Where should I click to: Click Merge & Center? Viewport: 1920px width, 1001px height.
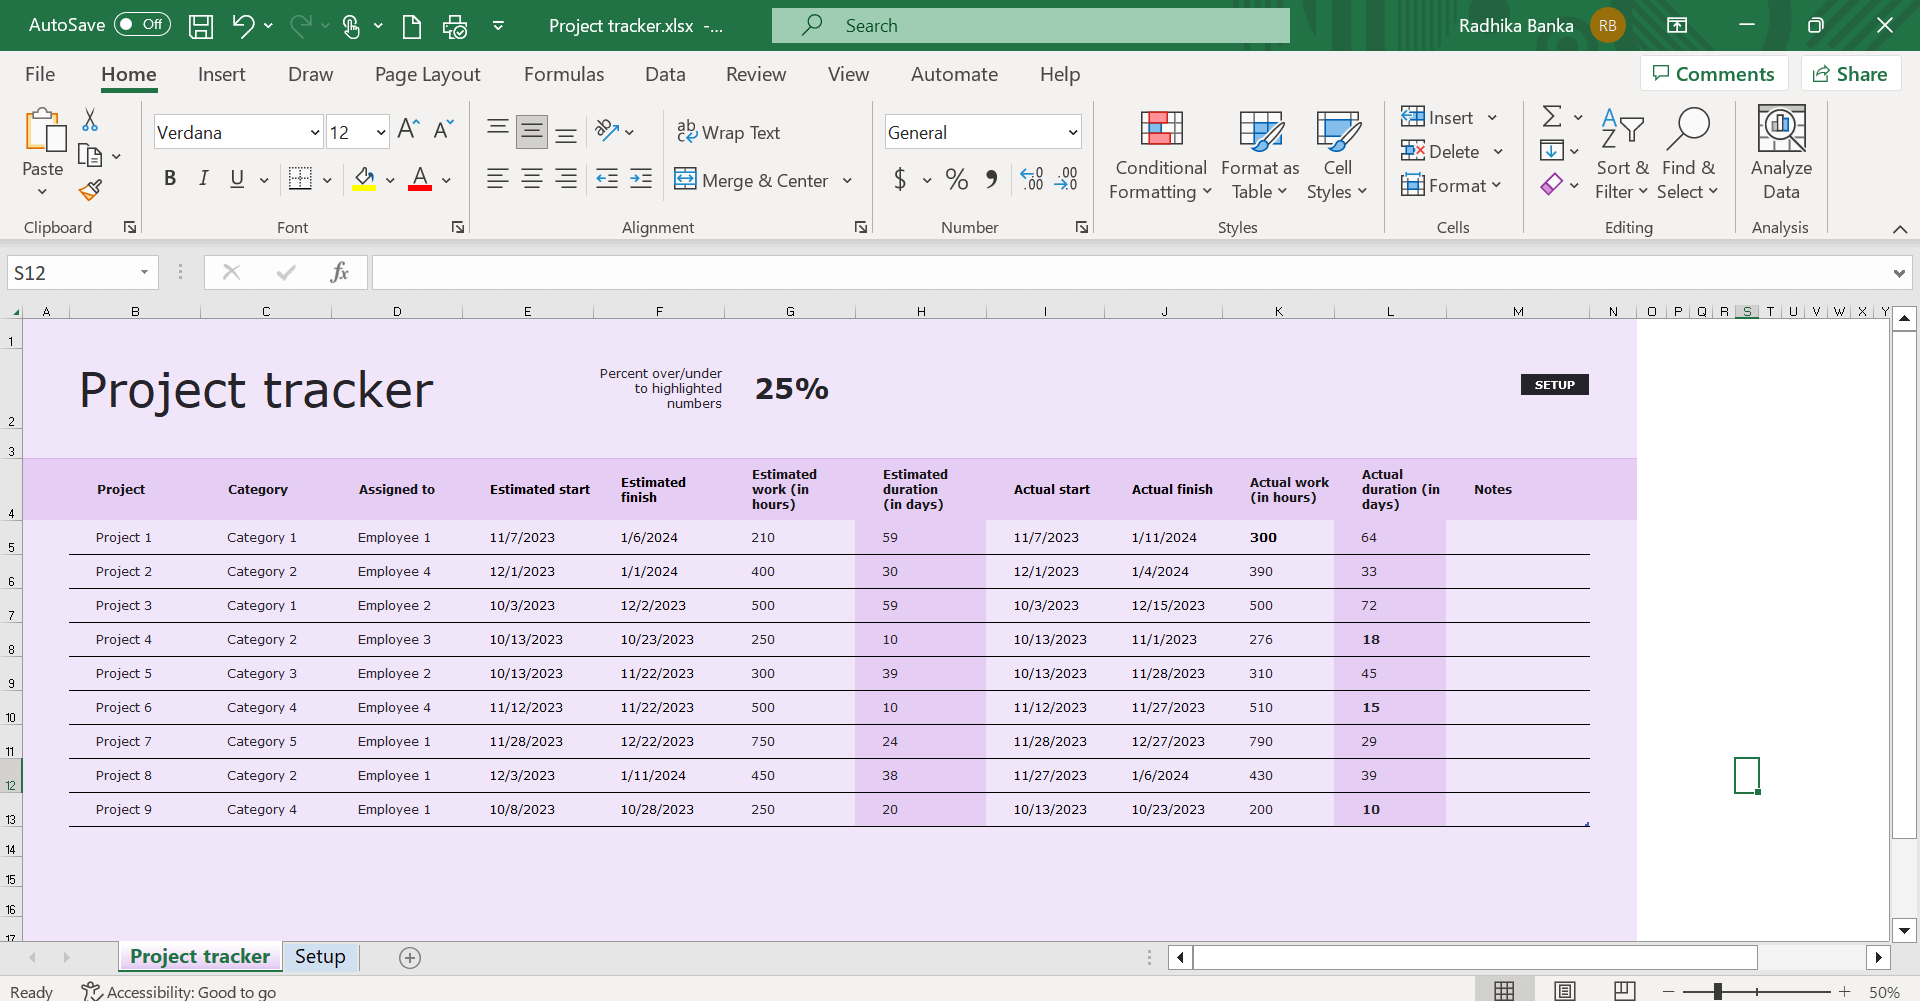click(752, 180)
